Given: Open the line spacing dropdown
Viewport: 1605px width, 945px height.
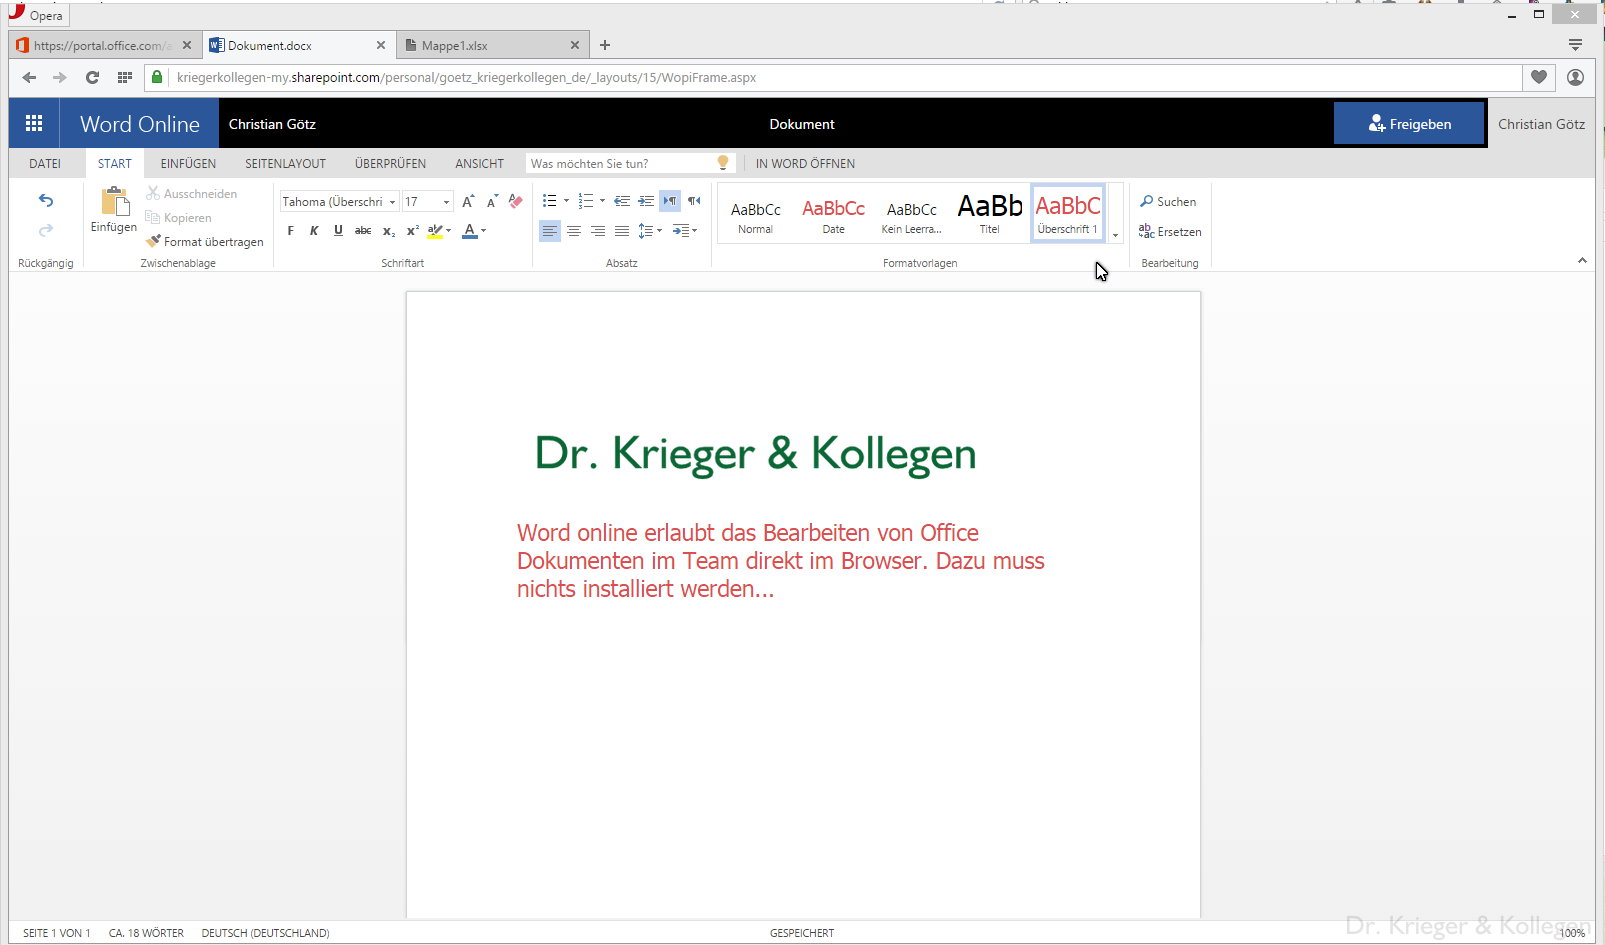Looking at the screenshot, I should (x=651, y=231).
